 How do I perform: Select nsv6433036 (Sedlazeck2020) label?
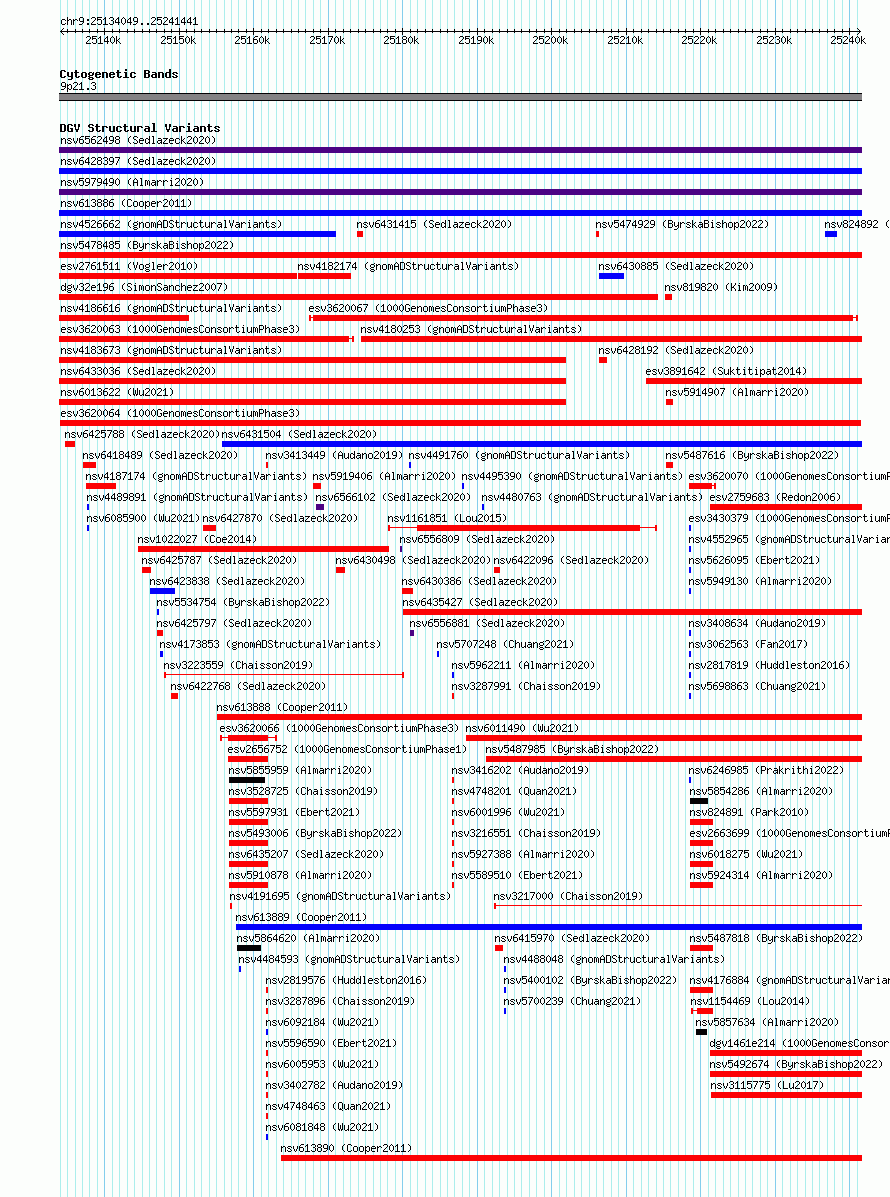tap(138, 372)
